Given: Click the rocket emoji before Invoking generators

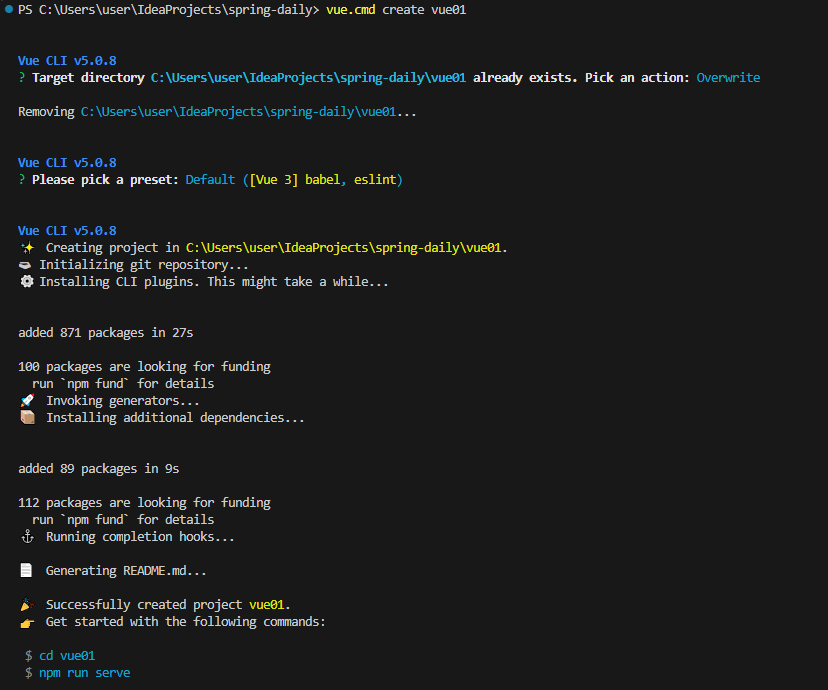Looking at the screenshot, I should coord(27,400).
